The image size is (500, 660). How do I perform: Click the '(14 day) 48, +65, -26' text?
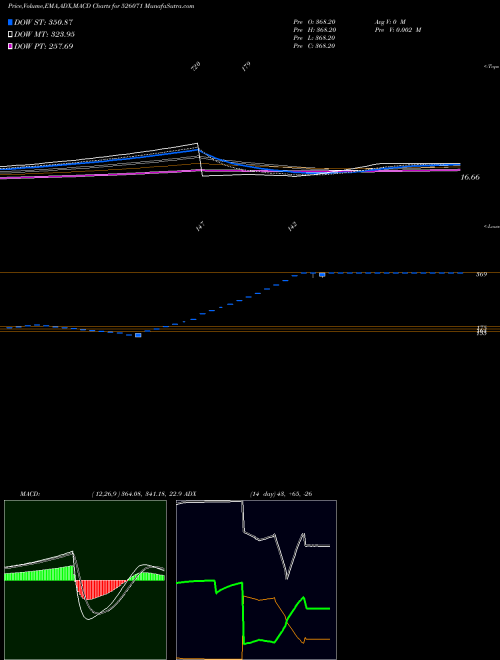(x=281, y=494)
